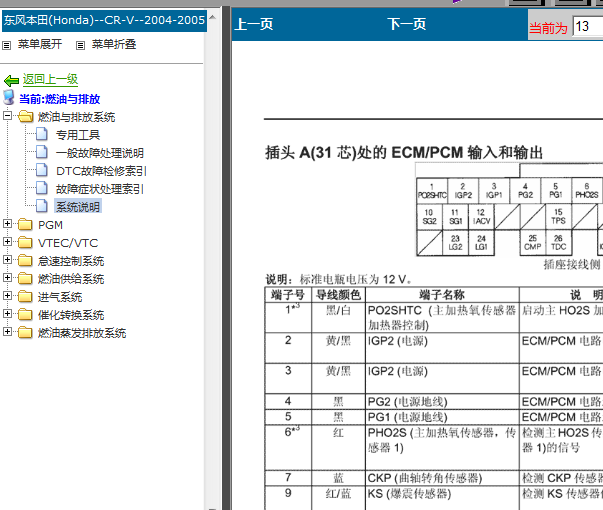Image resolution: width=603 pixels, height=510 pixels.
Task: Click the 端子名称 column header
Action: pos(442,295)
